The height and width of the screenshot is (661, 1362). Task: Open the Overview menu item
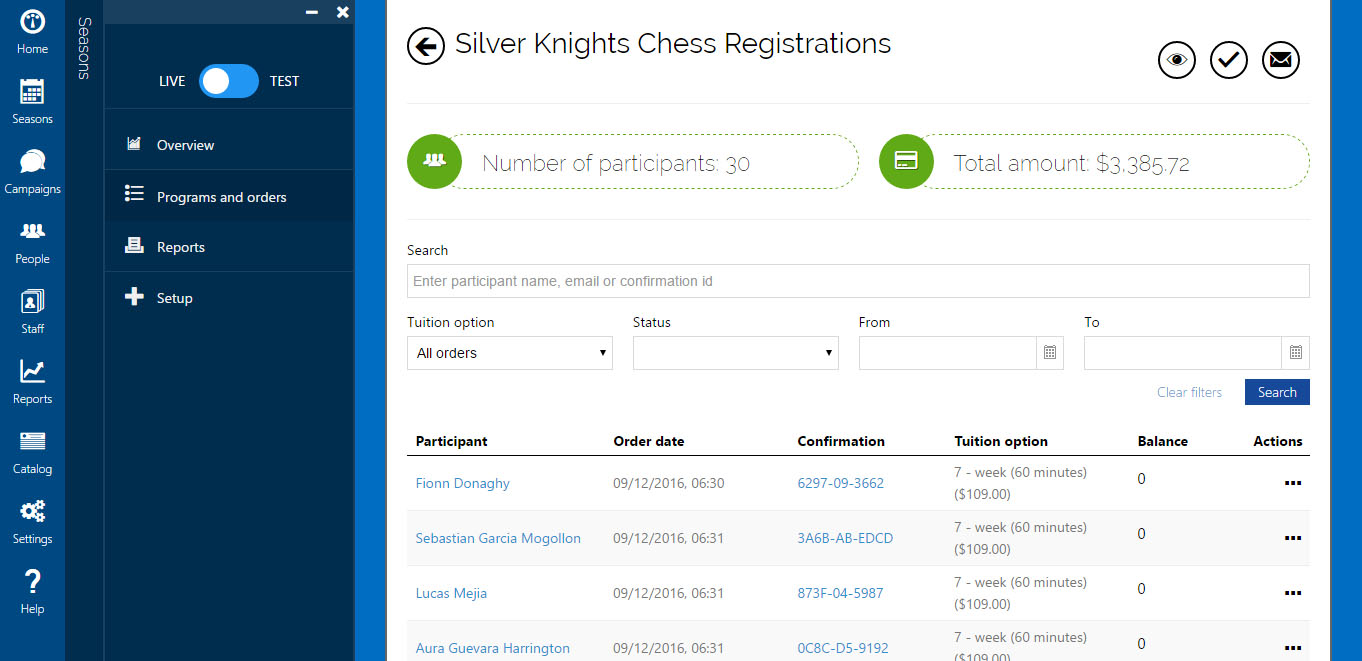185,145
